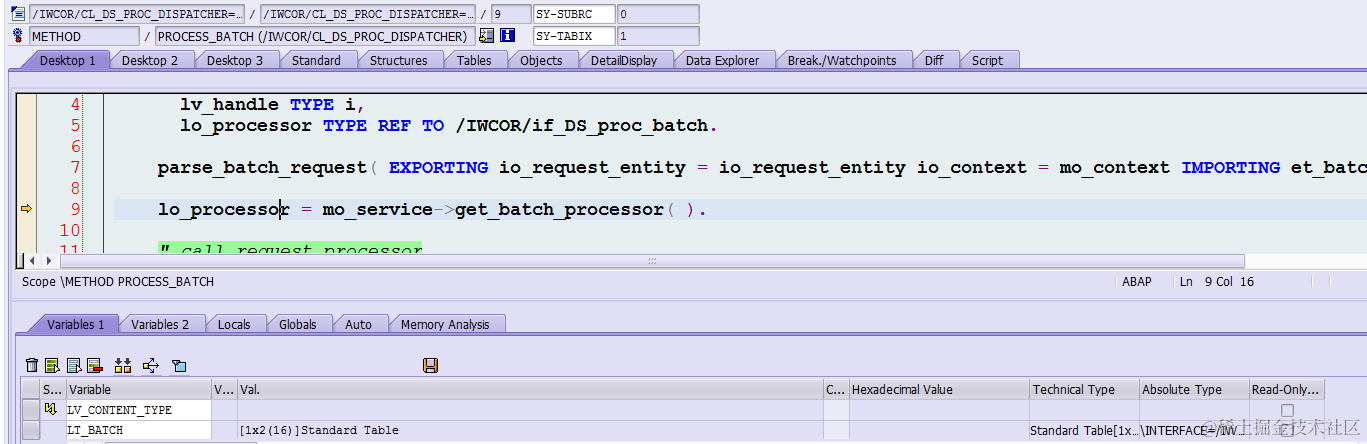The image size is (1367, 444).
Task: Click the third list icon in variables toolbar
Action: pos(73,365)
